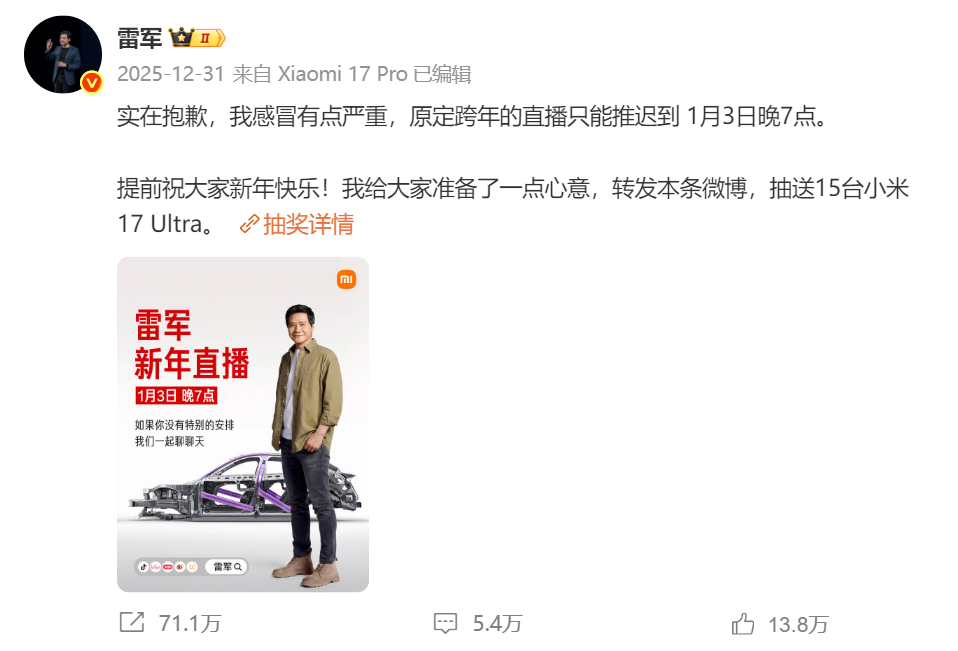Enlarge the 雷军新年直播 poster image

coord(243,424)
